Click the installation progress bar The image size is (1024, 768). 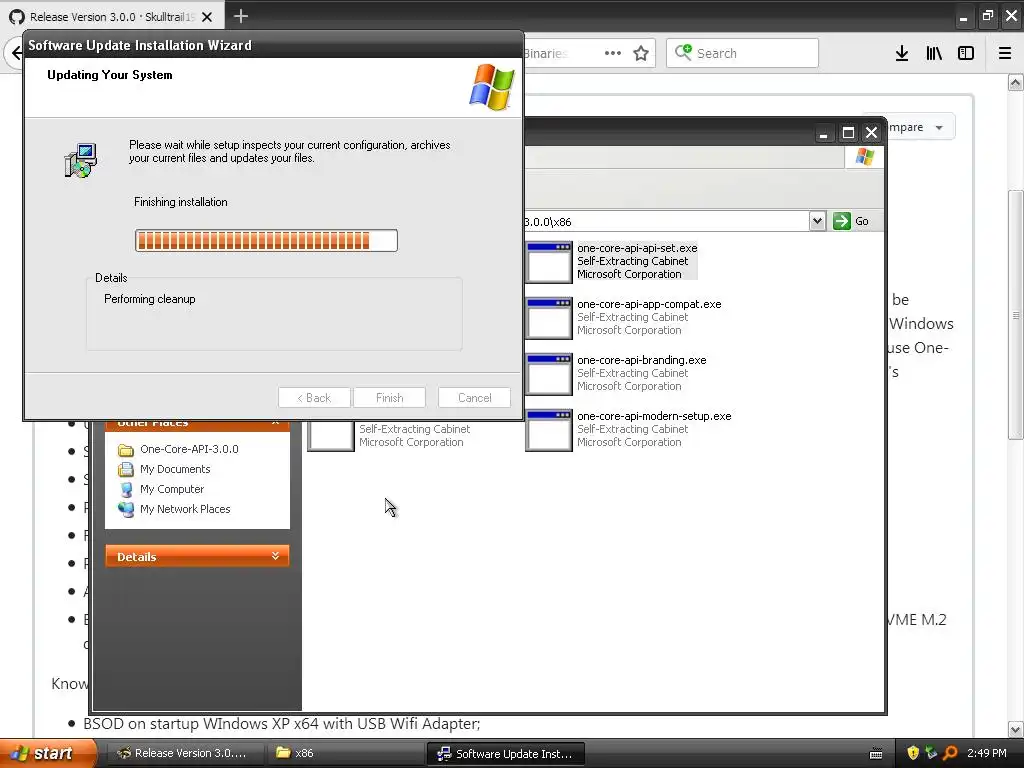pos(266,240)
